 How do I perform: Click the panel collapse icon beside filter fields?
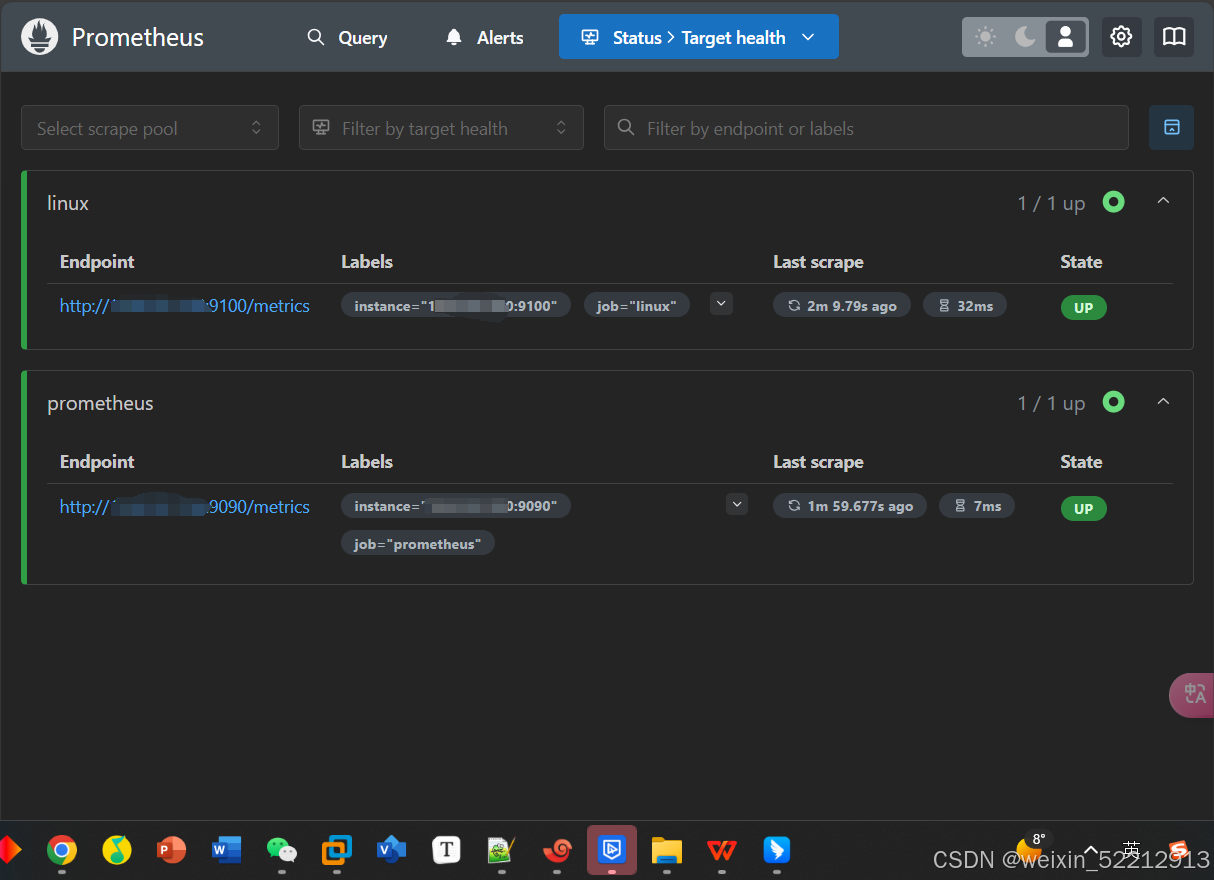pos(1171,128)
